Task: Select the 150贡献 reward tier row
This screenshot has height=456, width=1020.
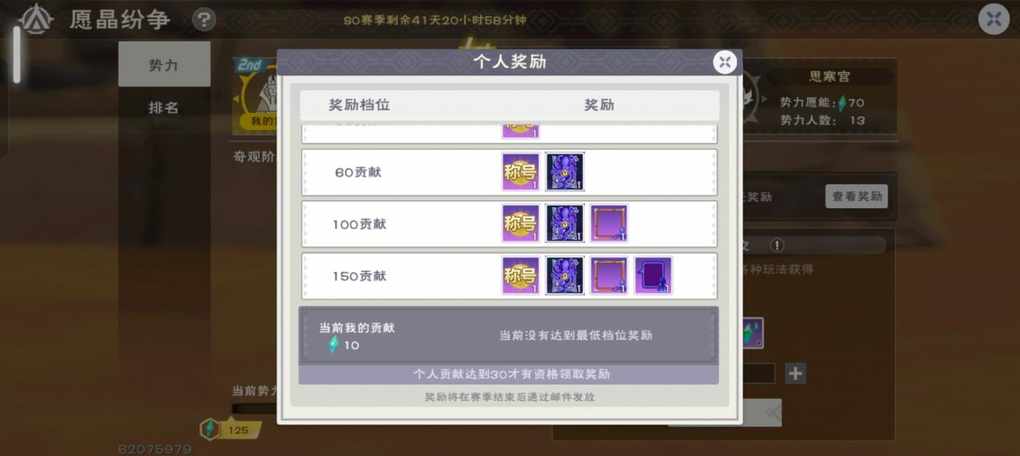Action: pyautogui.click(x=509, y=276)
